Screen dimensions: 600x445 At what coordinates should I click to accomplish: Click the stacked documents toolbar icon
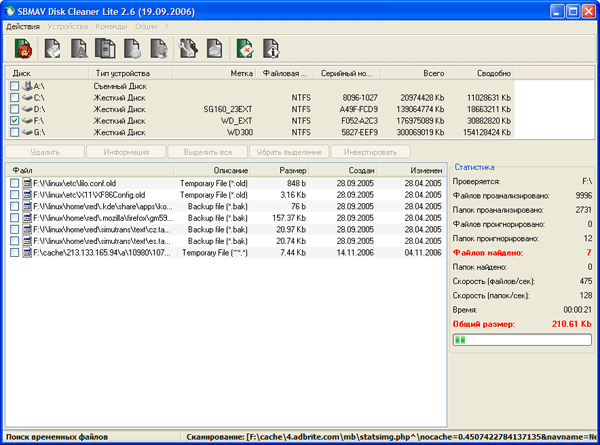click(105, 48)
